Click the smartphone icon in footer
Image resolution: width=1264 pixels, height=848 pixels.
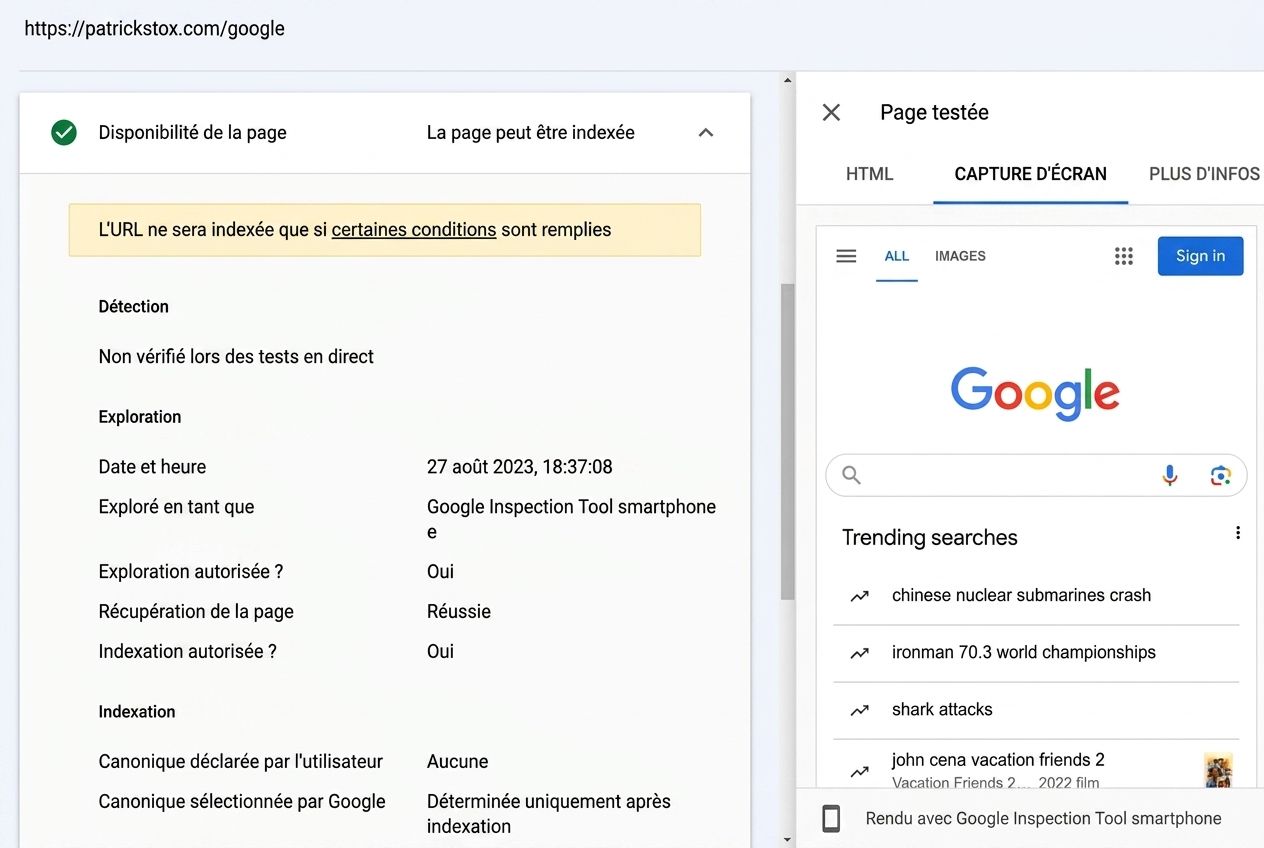[831, 819]
